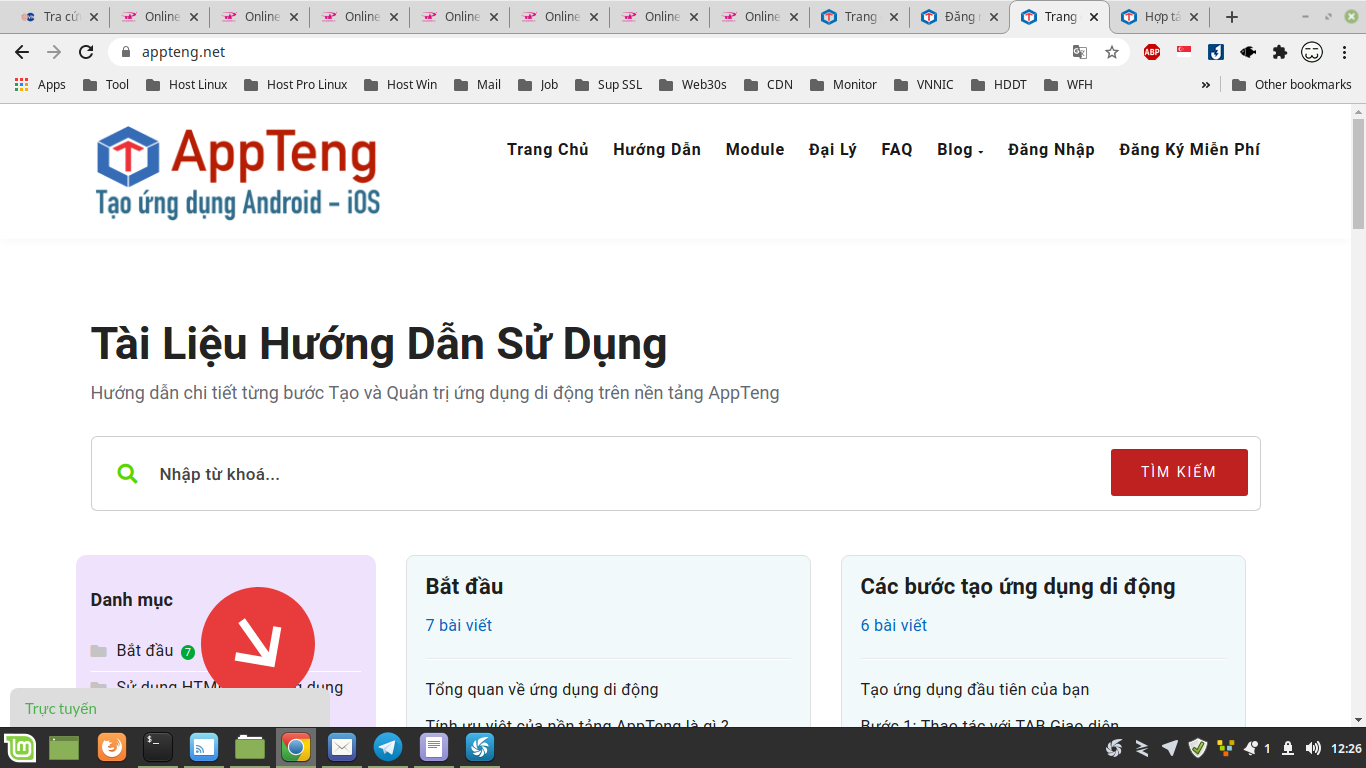The image size is (1366, 768).
Task: Click the 12:26 clock in the tray
Action: pos(1347,748)
